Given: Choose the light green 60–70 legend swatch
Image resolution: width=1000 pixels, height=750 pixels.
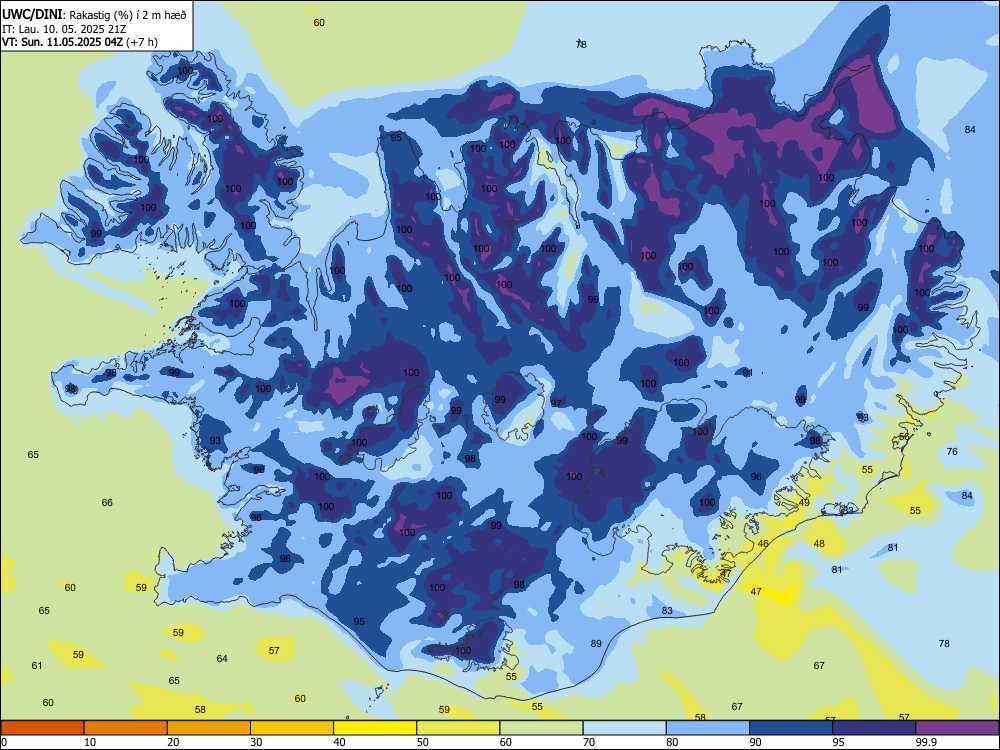Looking at the screenshot, I should point(541,728).
